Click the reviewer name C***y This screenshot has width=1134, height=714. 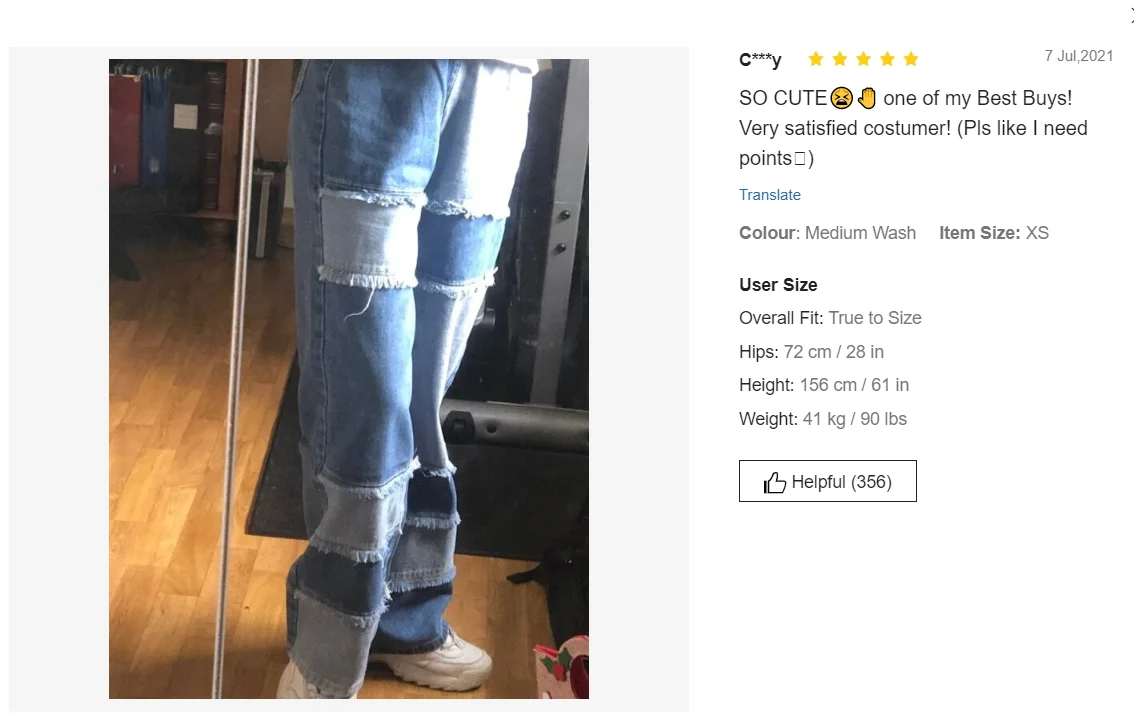(760, 59)
